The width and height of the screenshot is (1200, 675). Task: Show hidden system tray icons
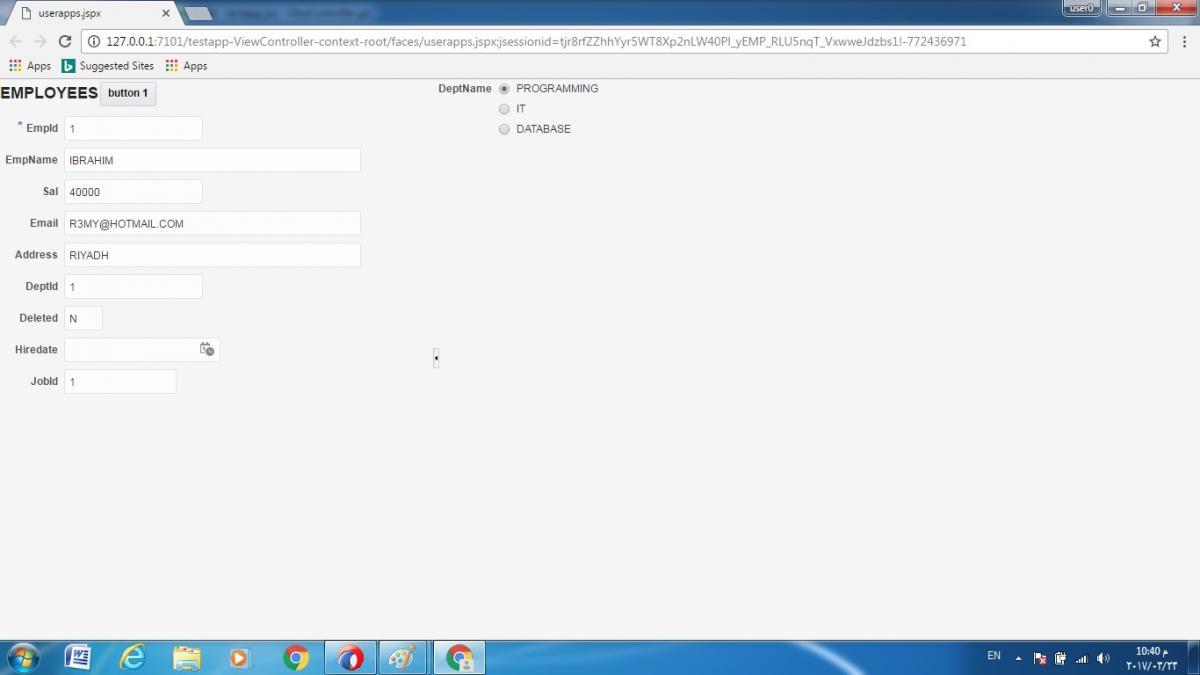pyautogui.click(x=1018, y=658)
